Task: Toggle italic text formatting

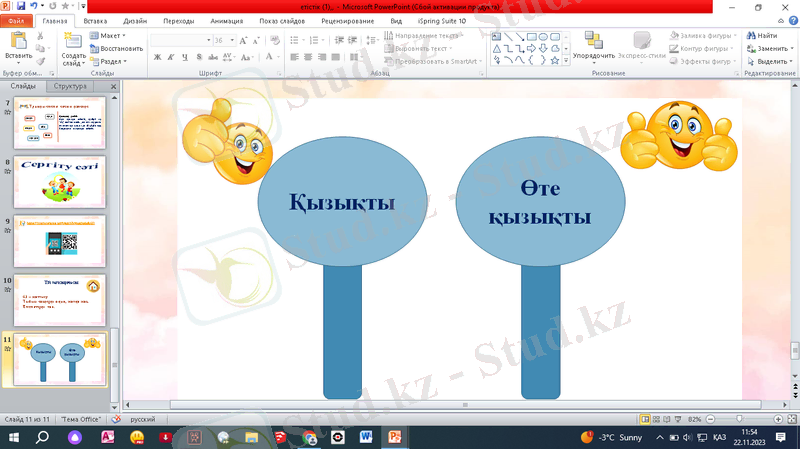Action: (x=171, y=58)
